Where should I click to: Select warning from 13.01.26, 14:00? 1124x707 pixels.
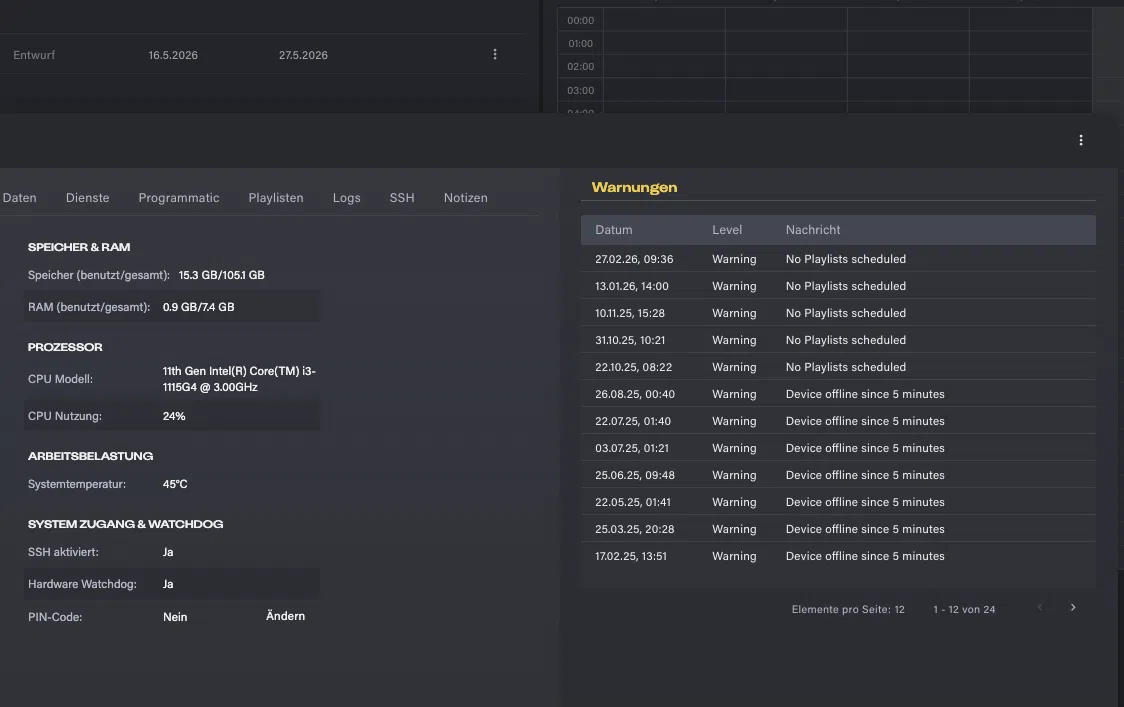[838, 286]
